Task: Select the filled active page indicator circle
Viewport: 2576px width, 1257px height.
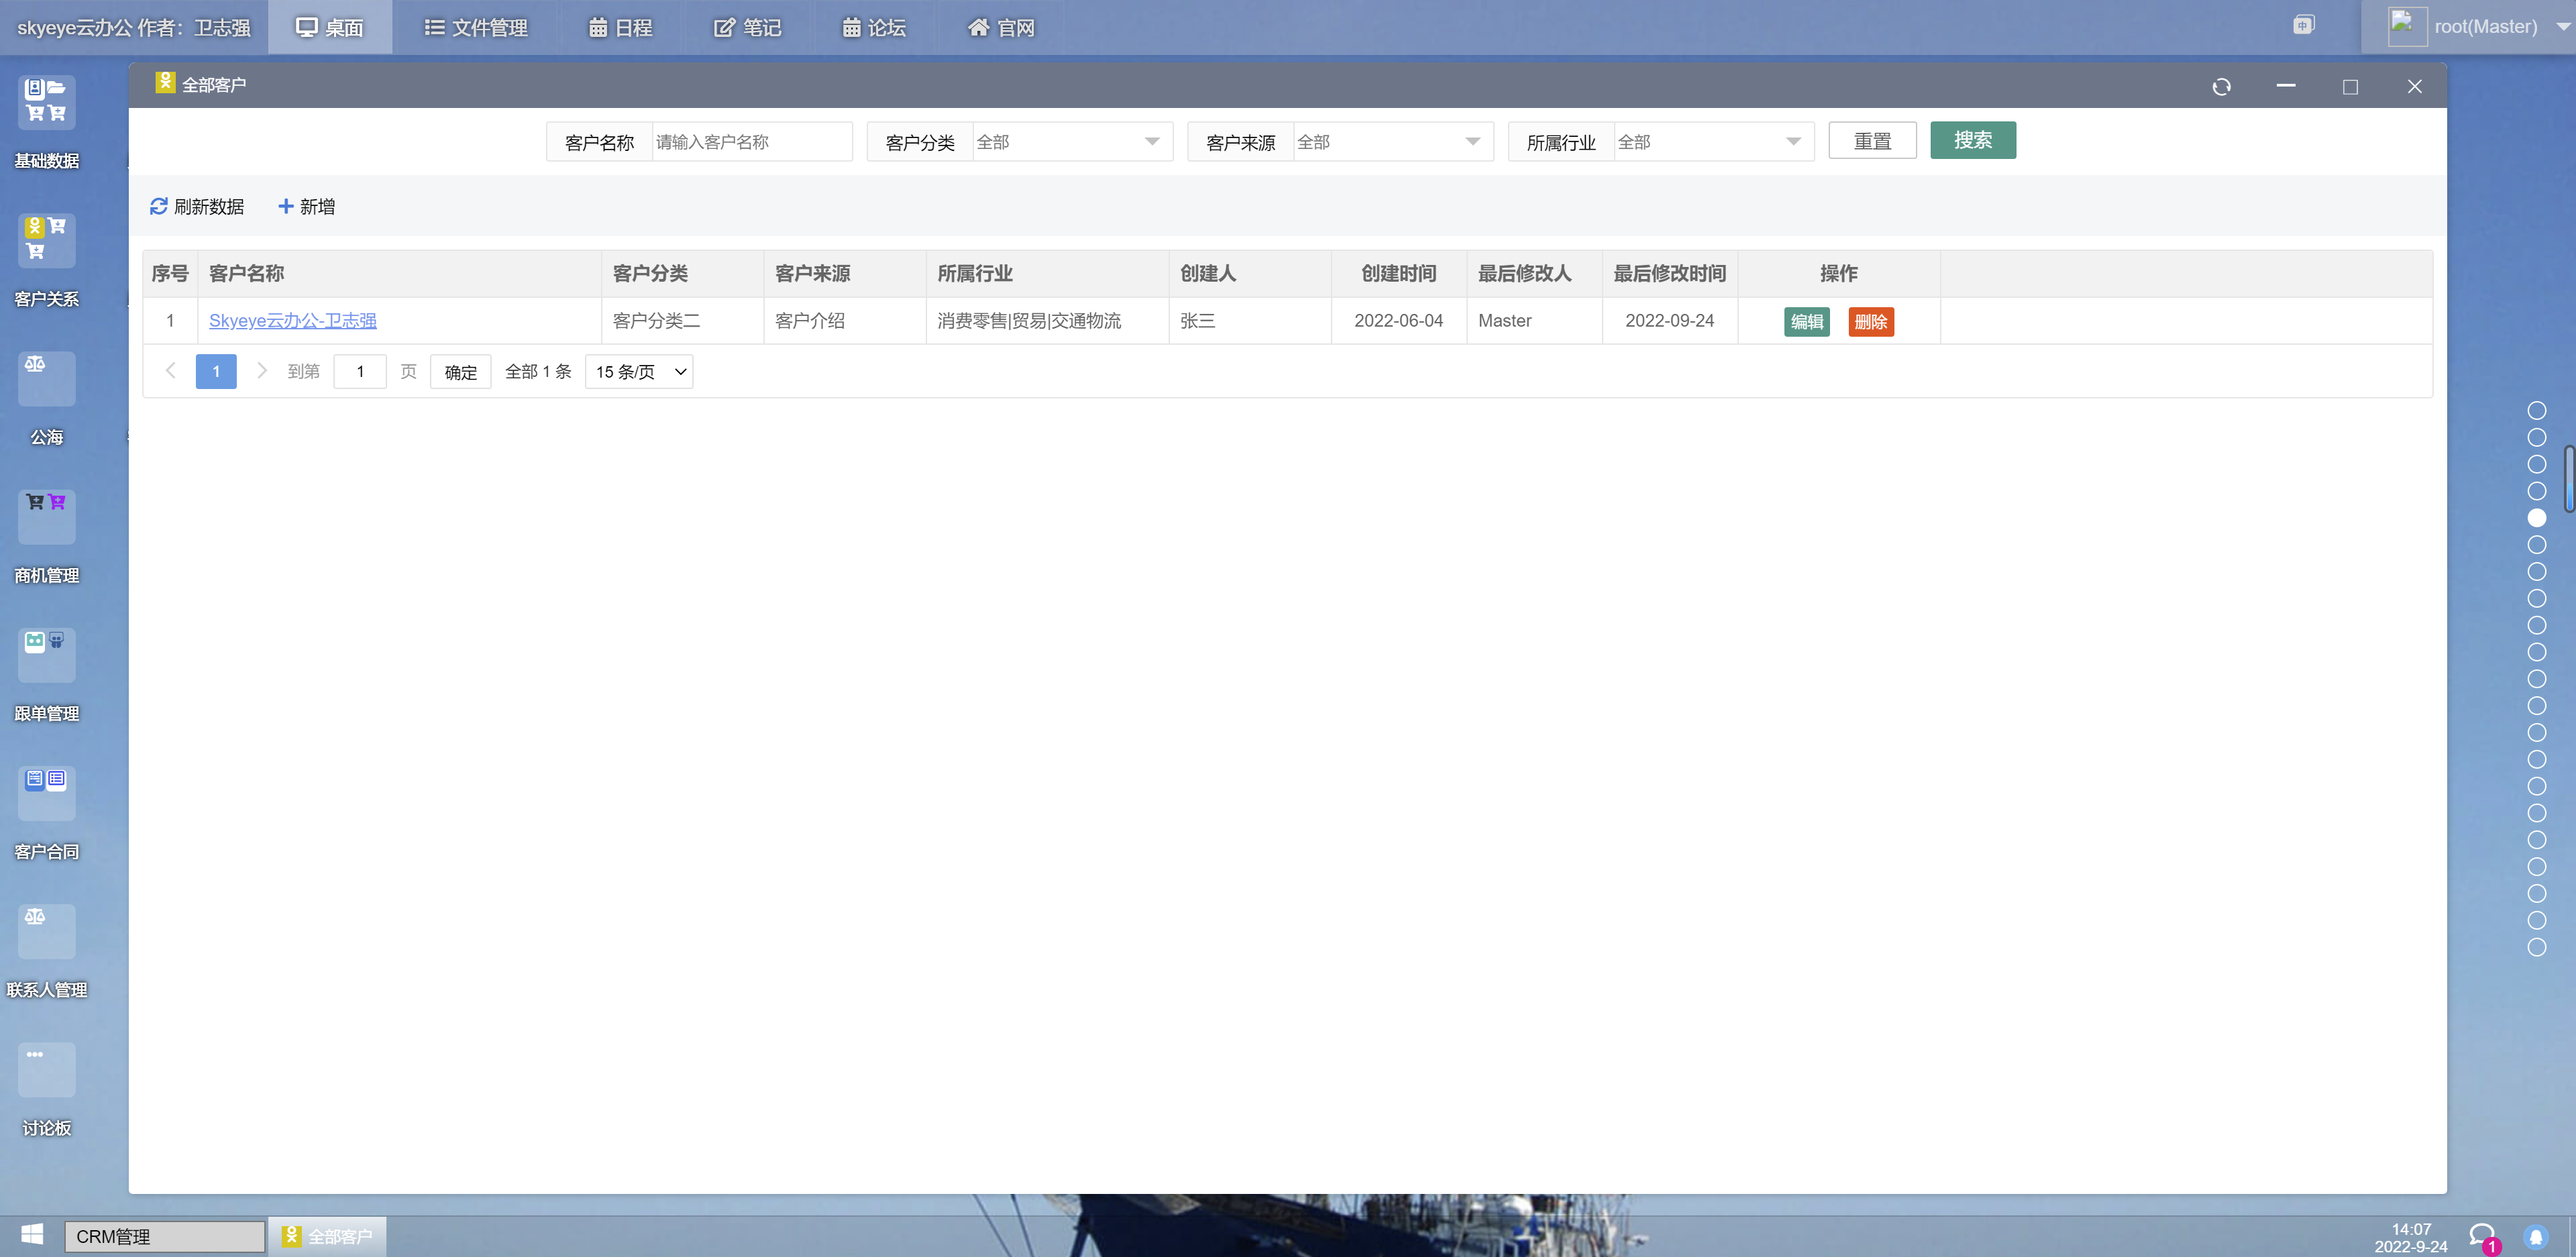Action: (x=2536, y=518)
